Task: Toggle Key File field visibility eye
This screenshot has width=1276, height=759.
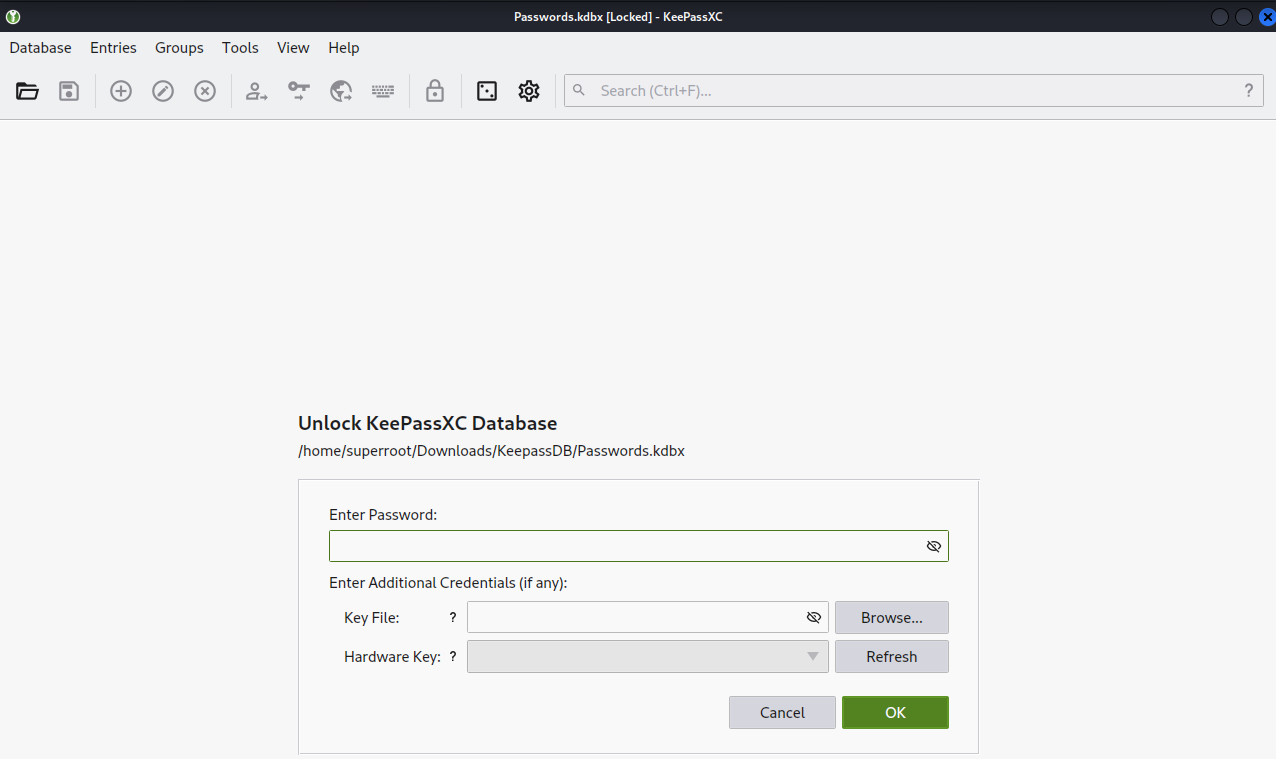Action: coord(814,618)
